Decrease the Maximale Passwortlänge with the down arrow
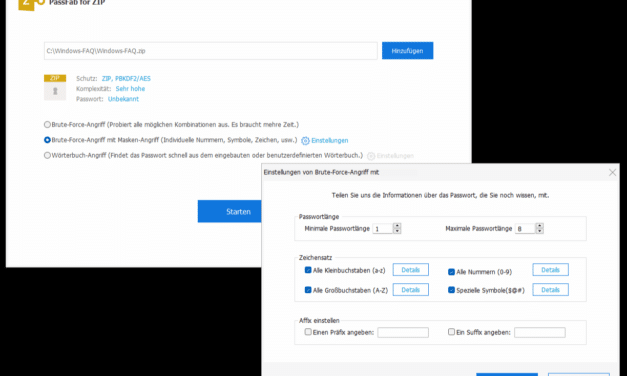627x376 pixels. (540, 231)
